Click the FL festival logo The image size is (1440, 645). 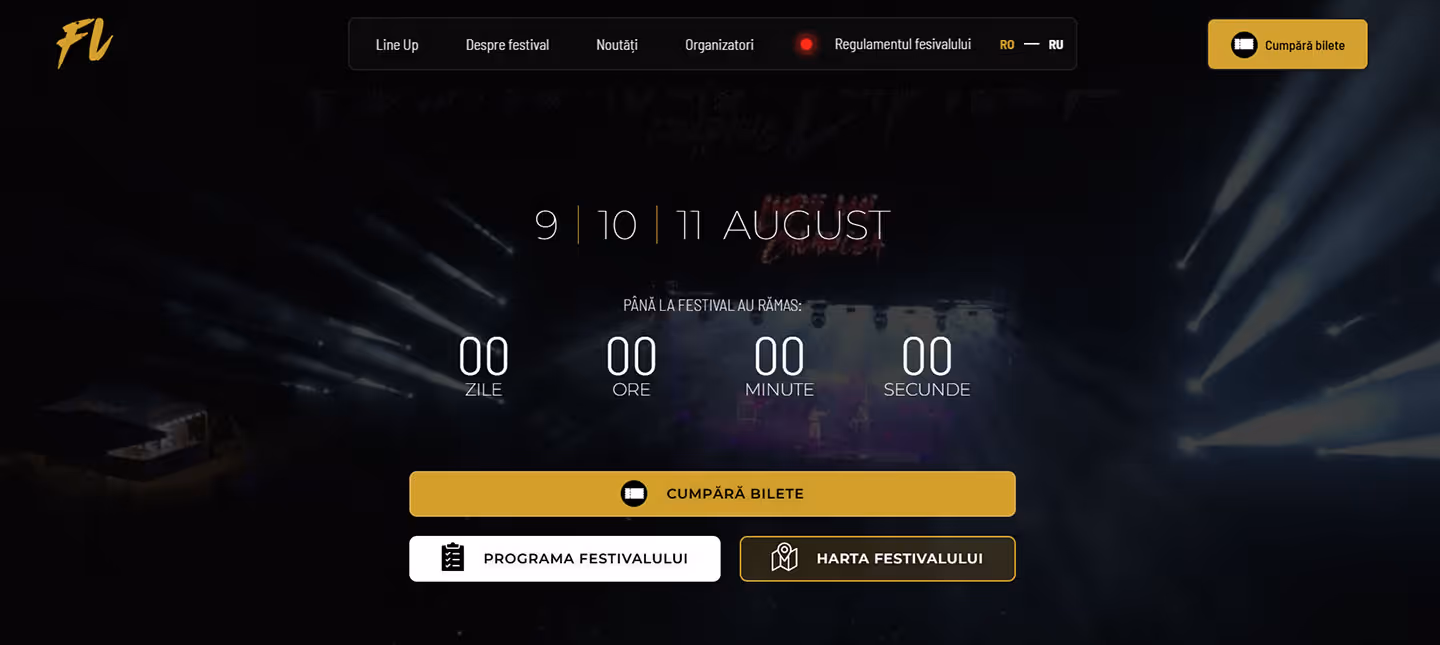point(85,44)
